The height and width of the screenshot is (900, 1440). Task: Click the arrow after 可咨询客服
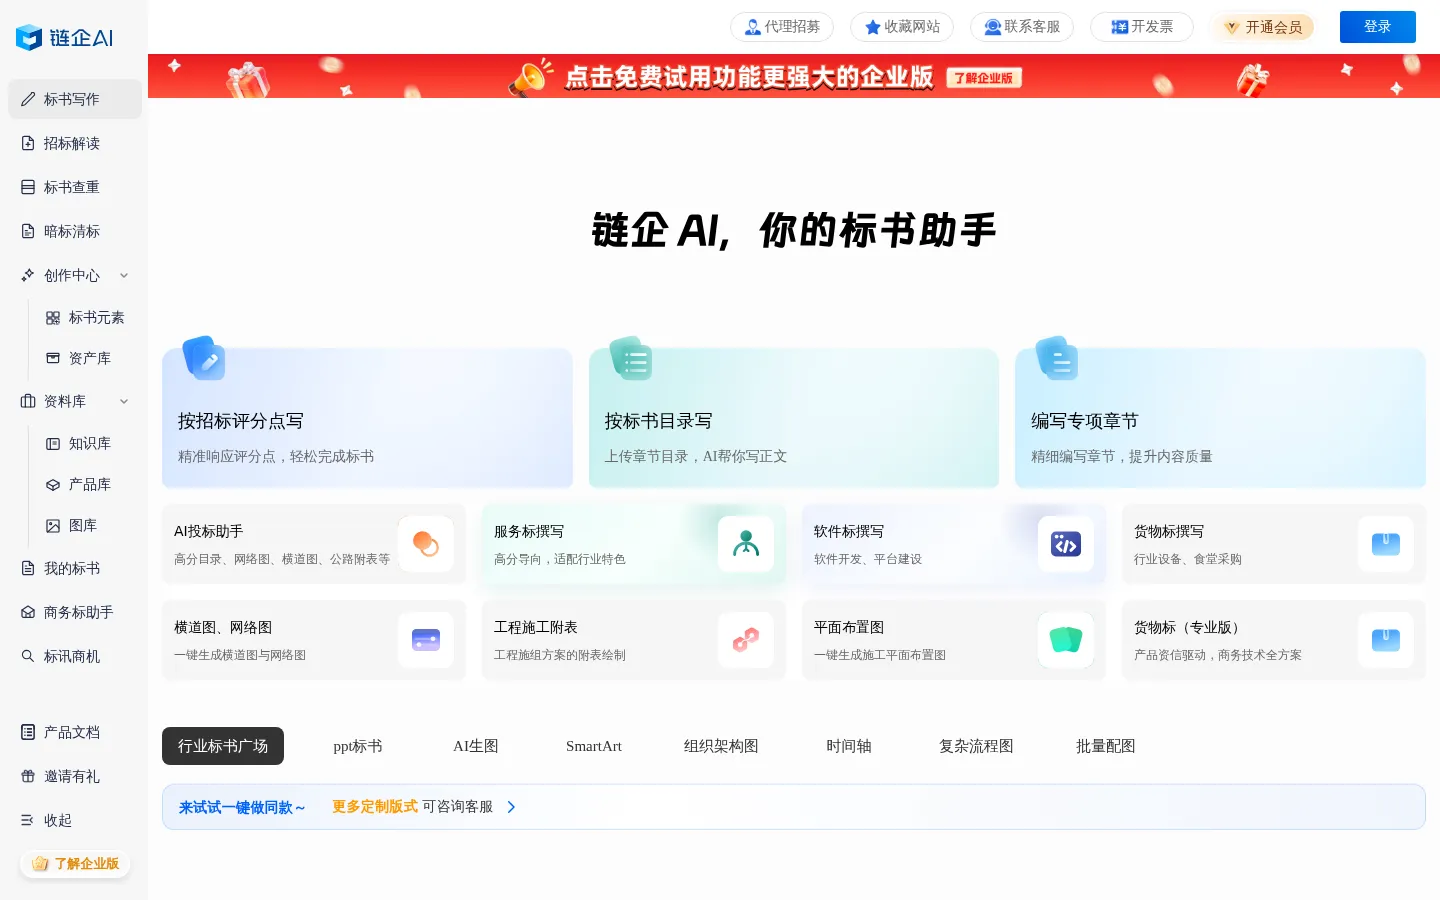pyautogui.click(x=511, y=807)
